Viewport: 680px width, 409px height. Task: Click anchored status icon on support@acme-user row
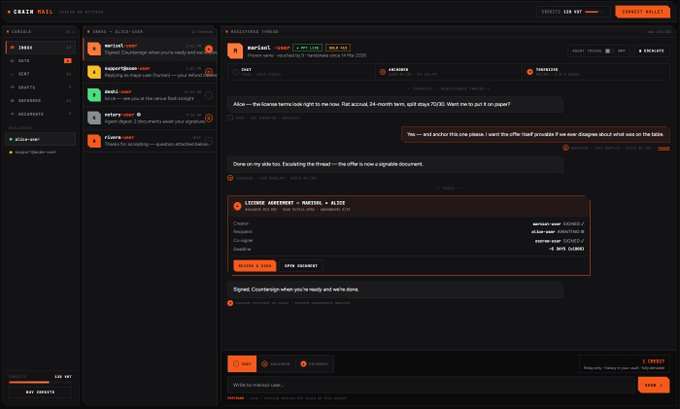click(209, 72)
